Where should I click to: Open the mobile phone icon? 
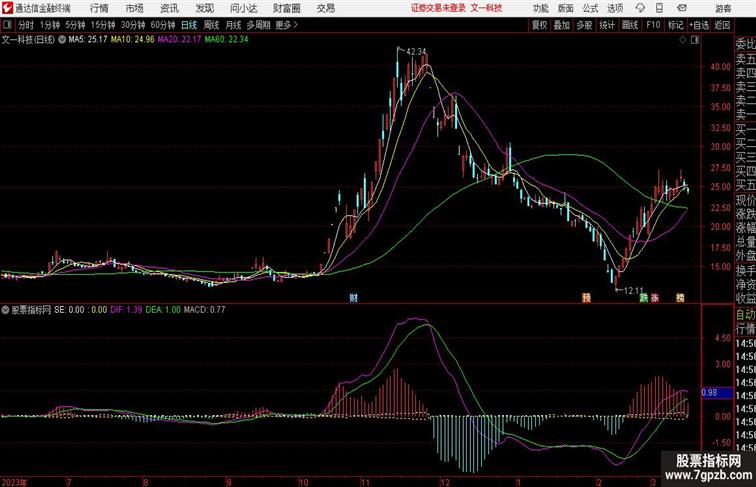coord(659,8)
